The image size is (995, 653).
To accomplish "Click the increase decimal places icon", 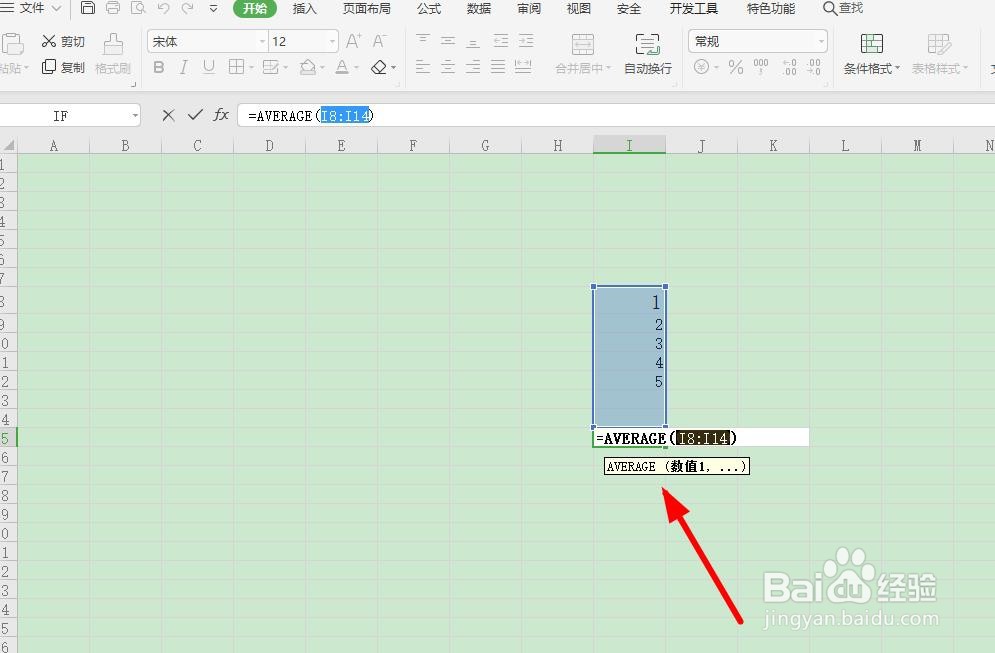I will pyautogui.click(x=789, y=67).
